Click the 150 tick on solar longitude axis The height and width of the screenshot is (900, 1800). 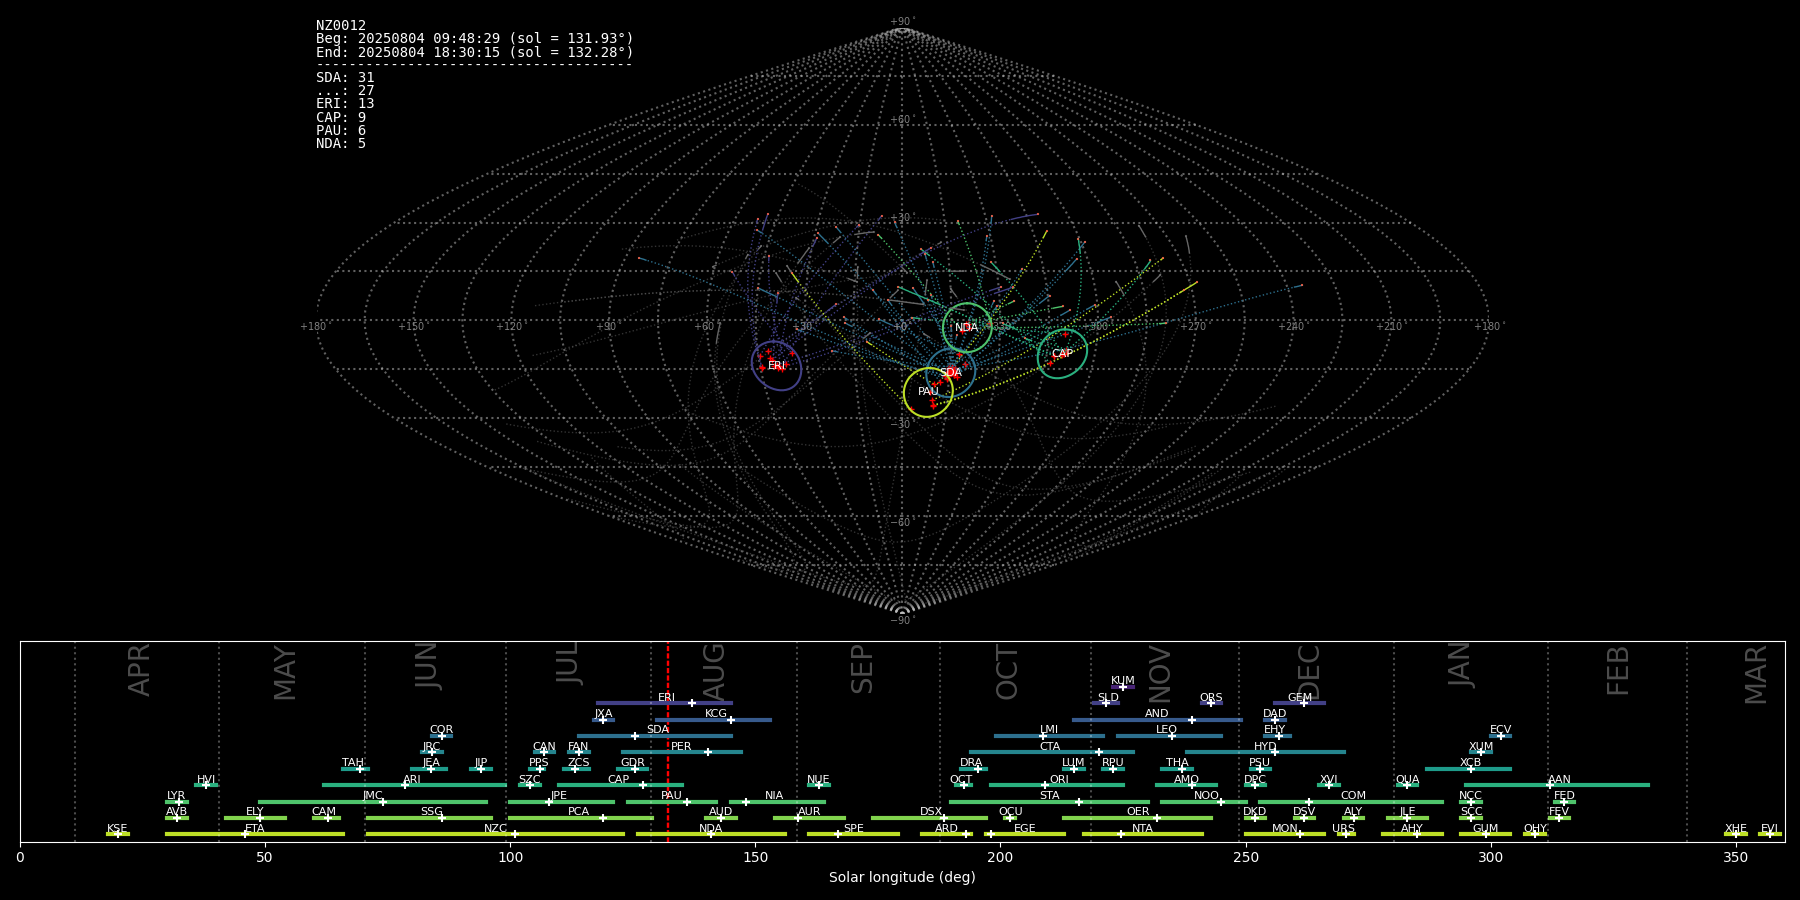click(x=755, y=858)
